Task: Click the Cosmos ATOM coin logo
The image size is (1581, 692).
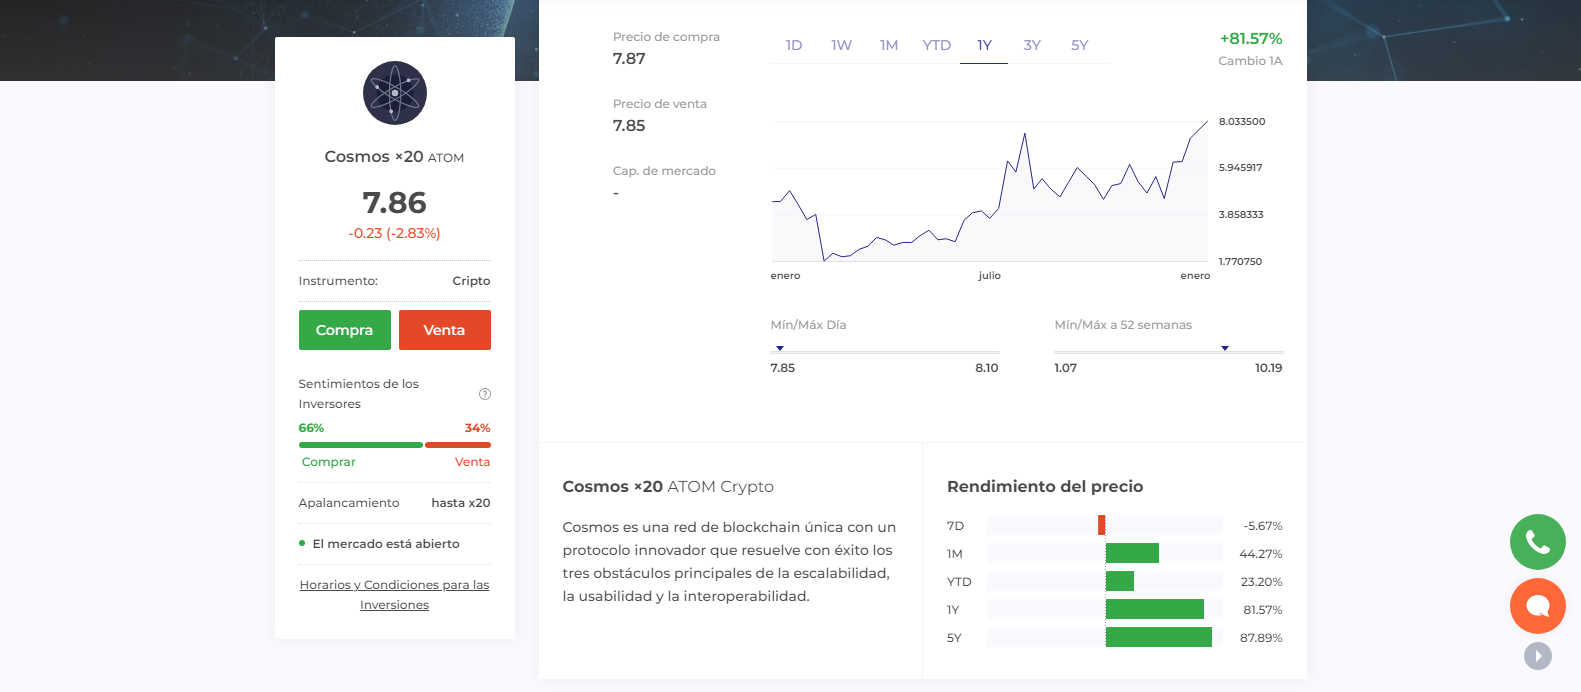Action: pos(395,93)
